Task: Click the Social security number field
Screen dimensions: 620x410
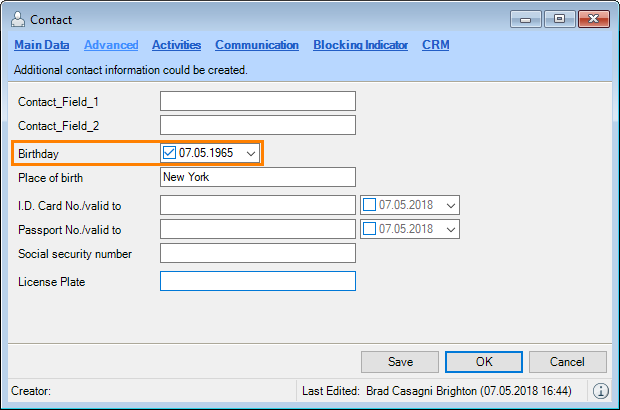Action: [258, 253]
